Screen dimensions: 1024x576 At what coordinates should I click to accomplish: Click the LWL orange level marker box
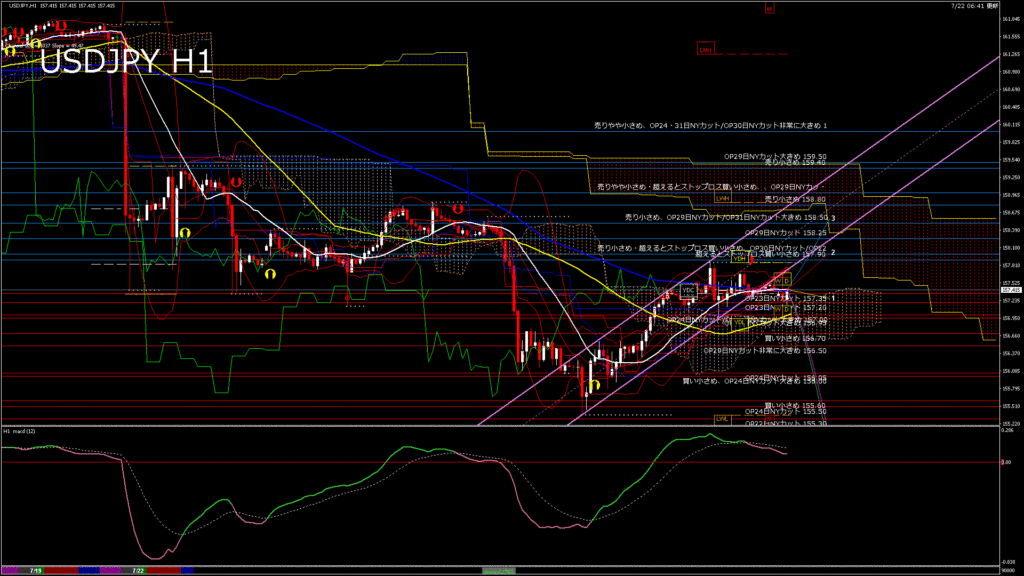point(722,419)
